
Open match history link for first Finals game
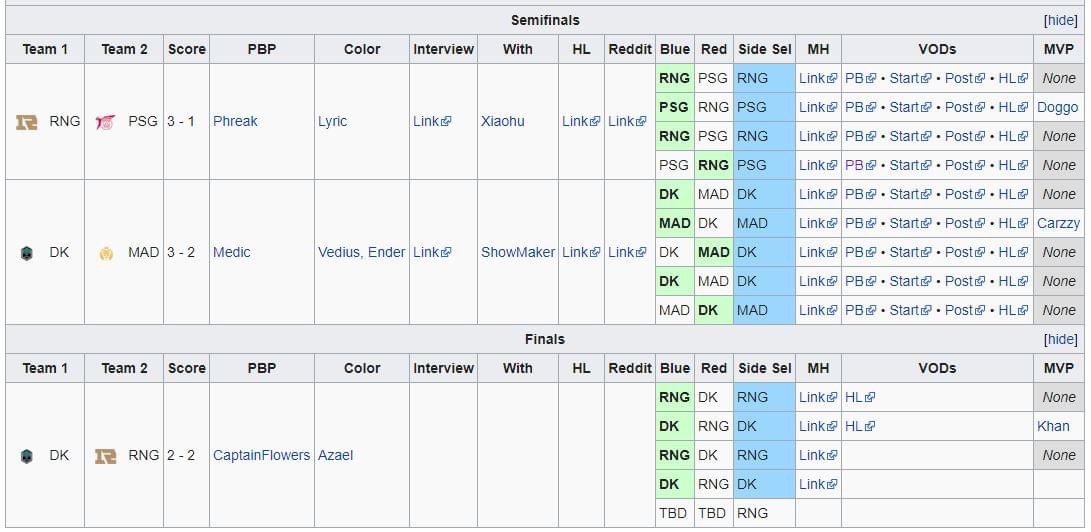[817, 397]
